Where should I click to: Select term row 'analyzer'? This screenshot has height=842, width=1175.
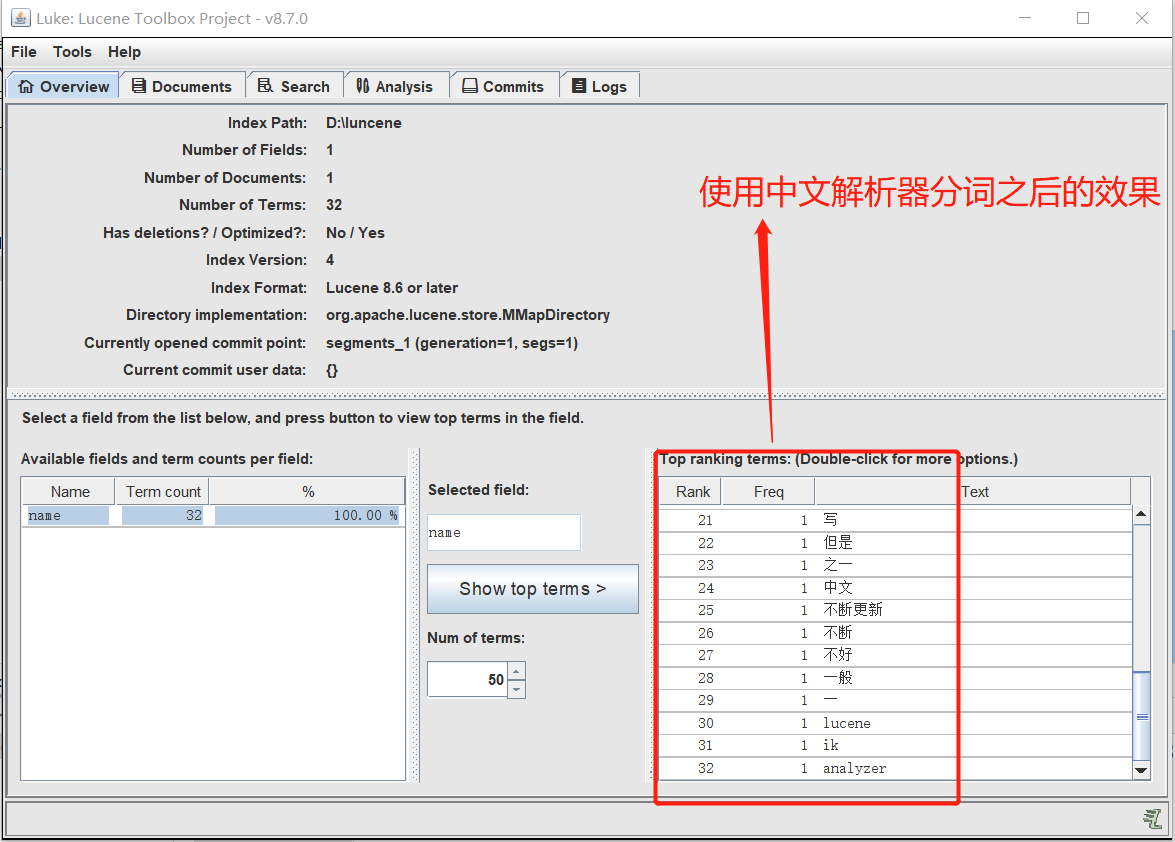(895, 768)
